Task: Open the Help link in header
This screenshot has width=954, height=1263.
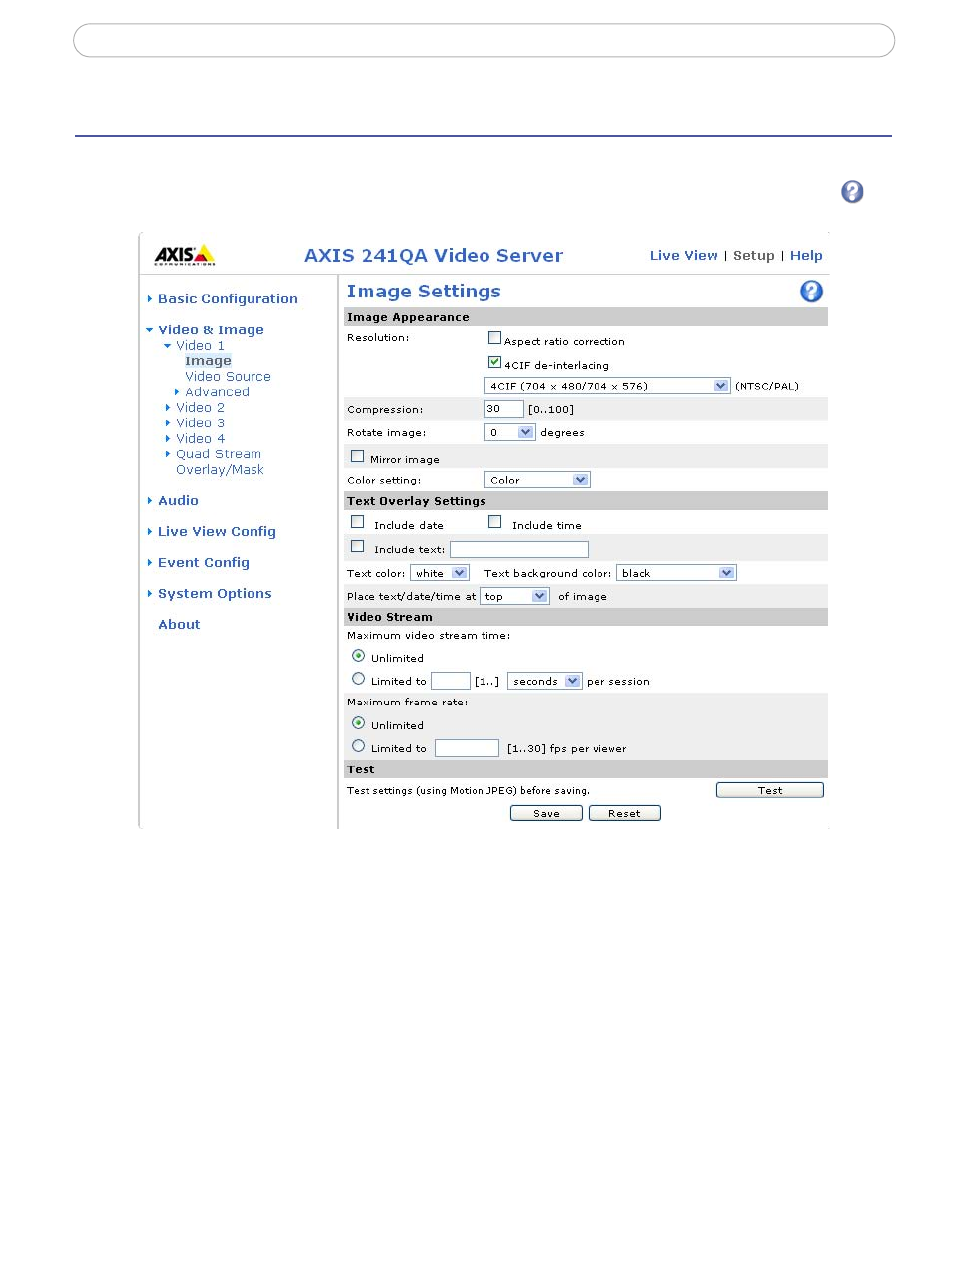Action: 806,255
